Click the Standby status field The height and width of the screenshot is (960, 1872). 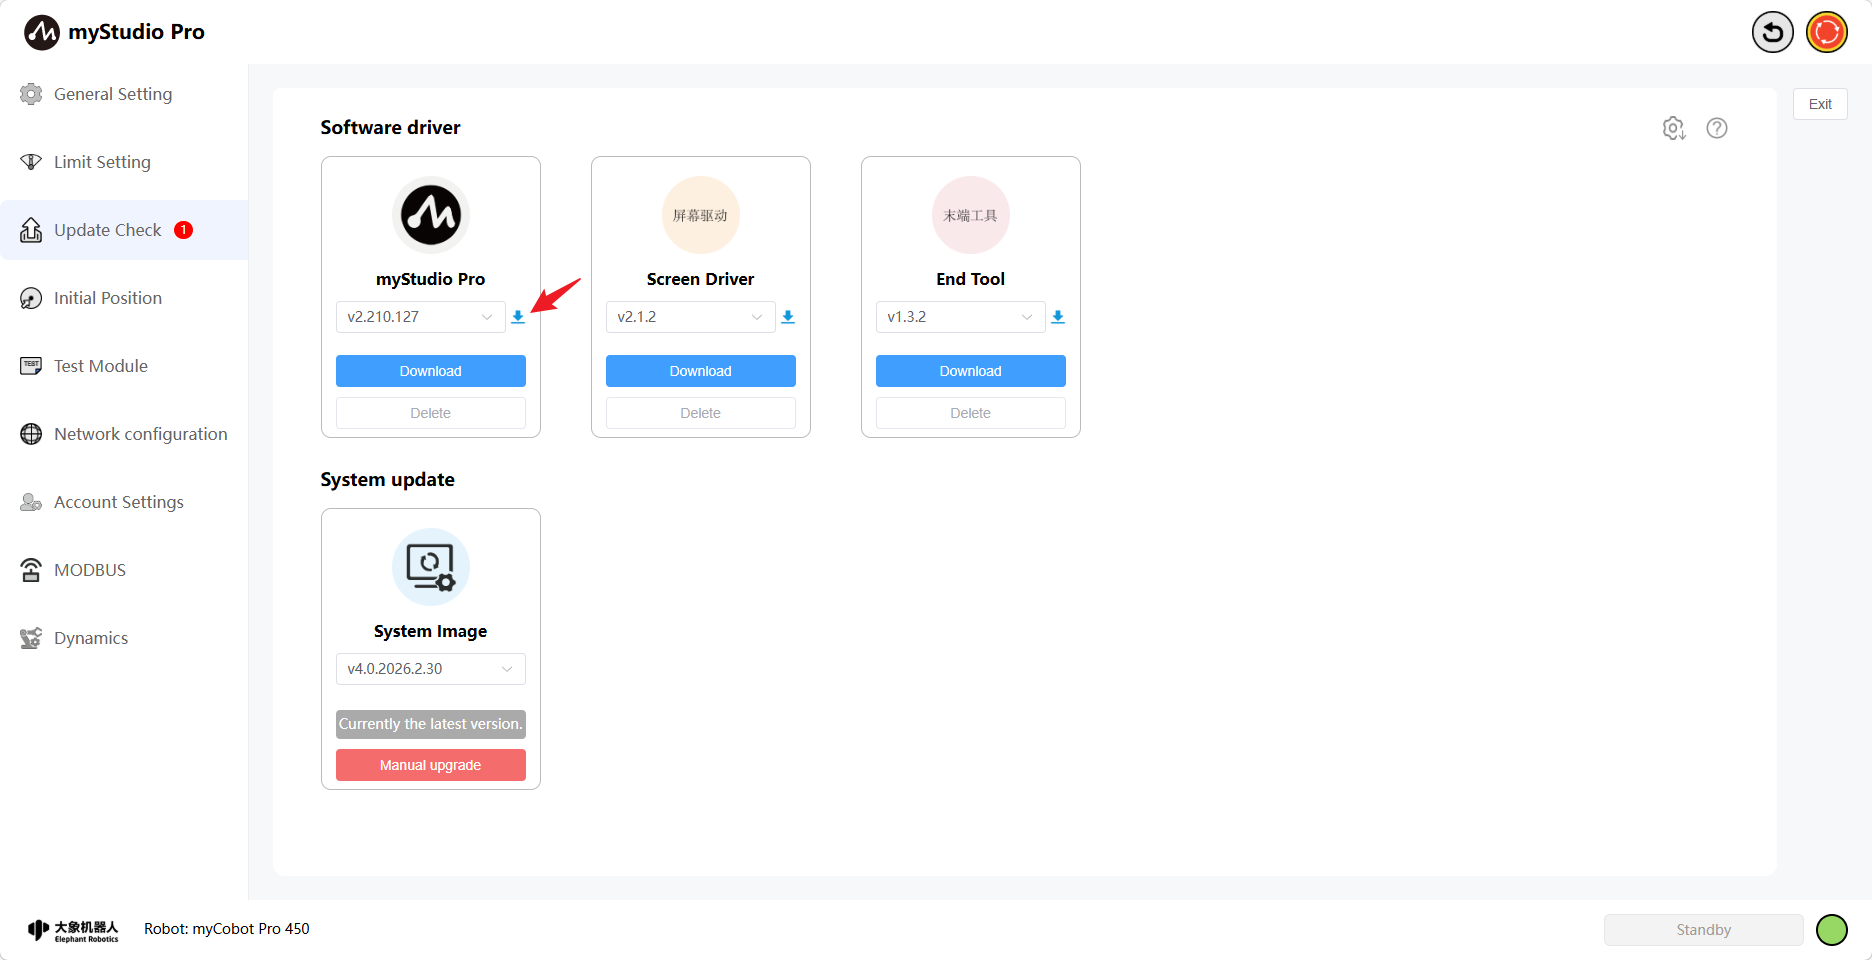[x=1703, y=930]
